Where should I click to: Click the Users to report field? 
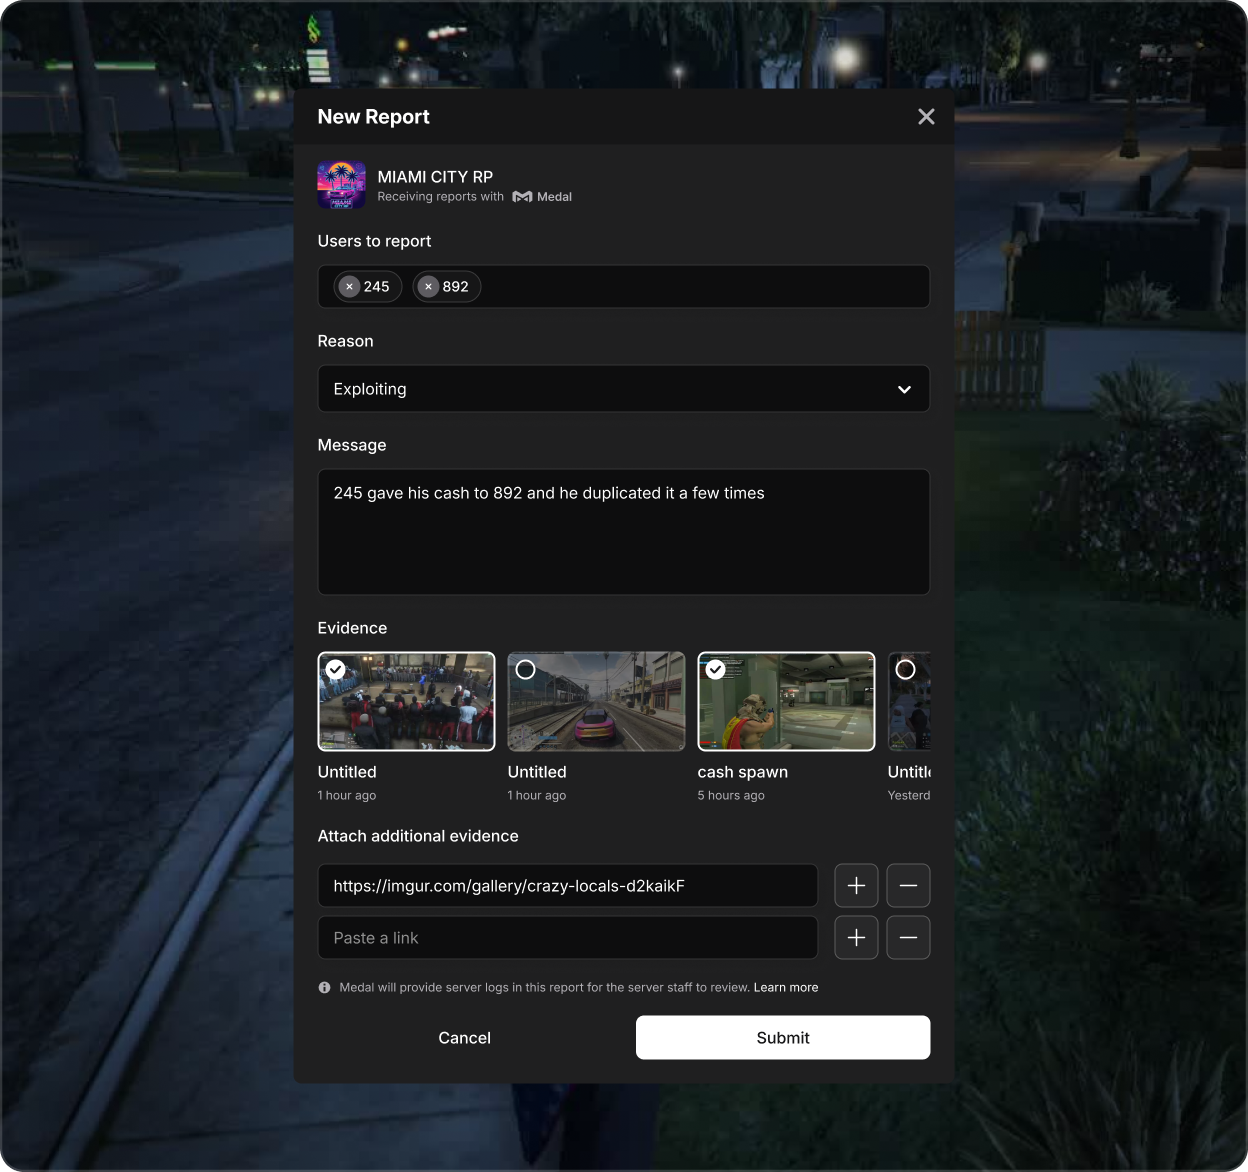tap(624, 287)
